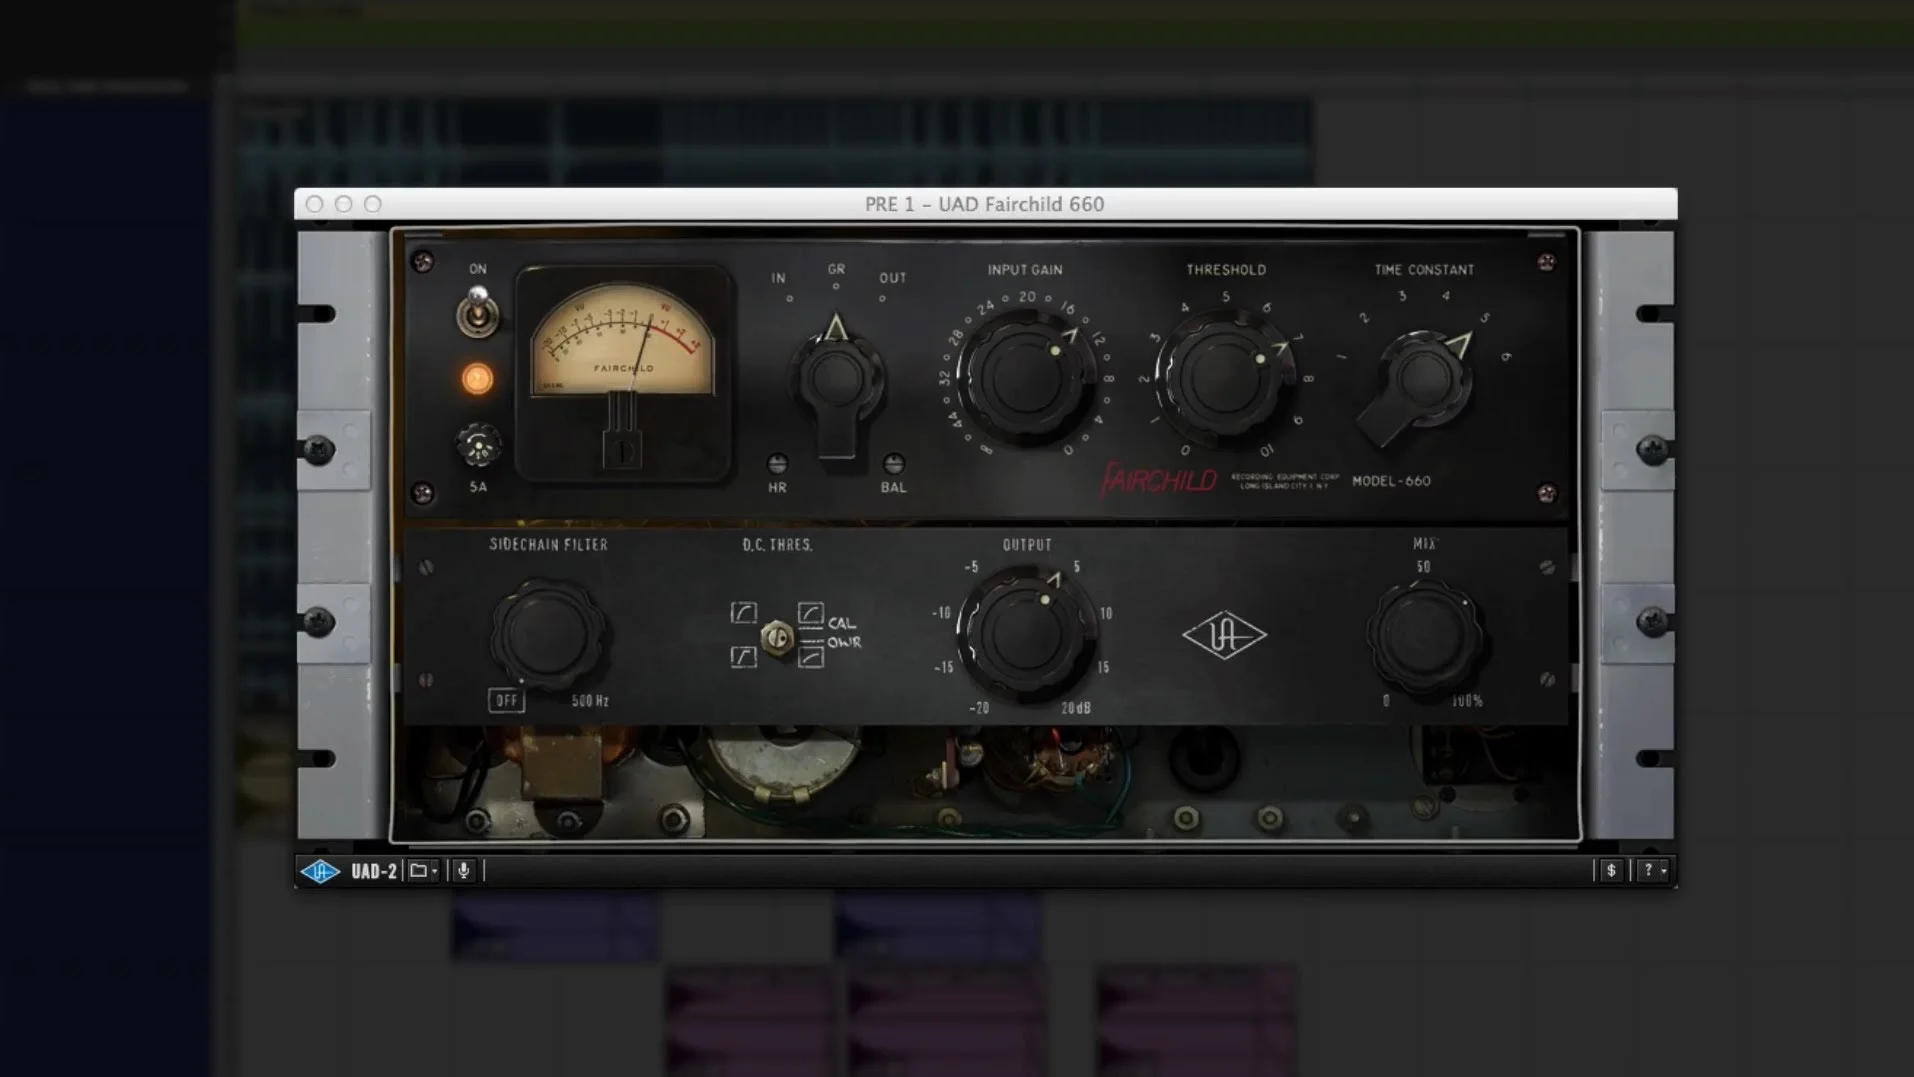Click the orange power indicator lamp
Image resolution: width=1914 pixels, height=1077 pixels.
point(477,378)
